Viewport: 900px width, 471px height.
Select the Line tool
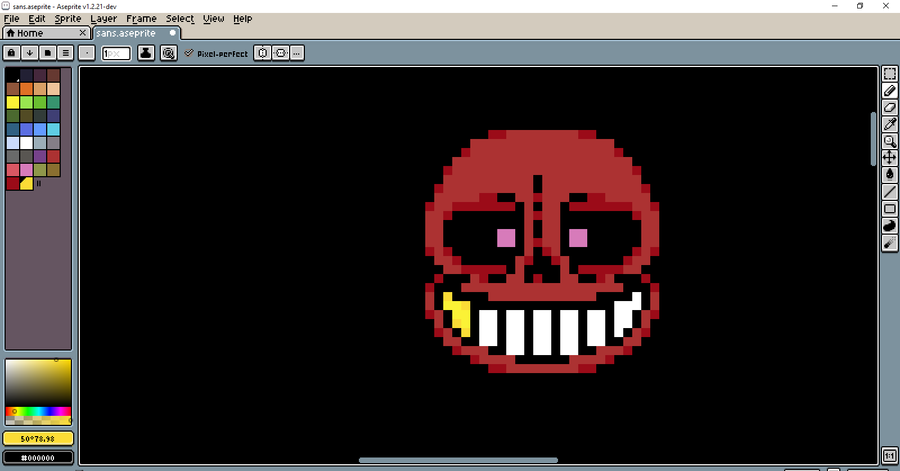(x=889, y=192)
